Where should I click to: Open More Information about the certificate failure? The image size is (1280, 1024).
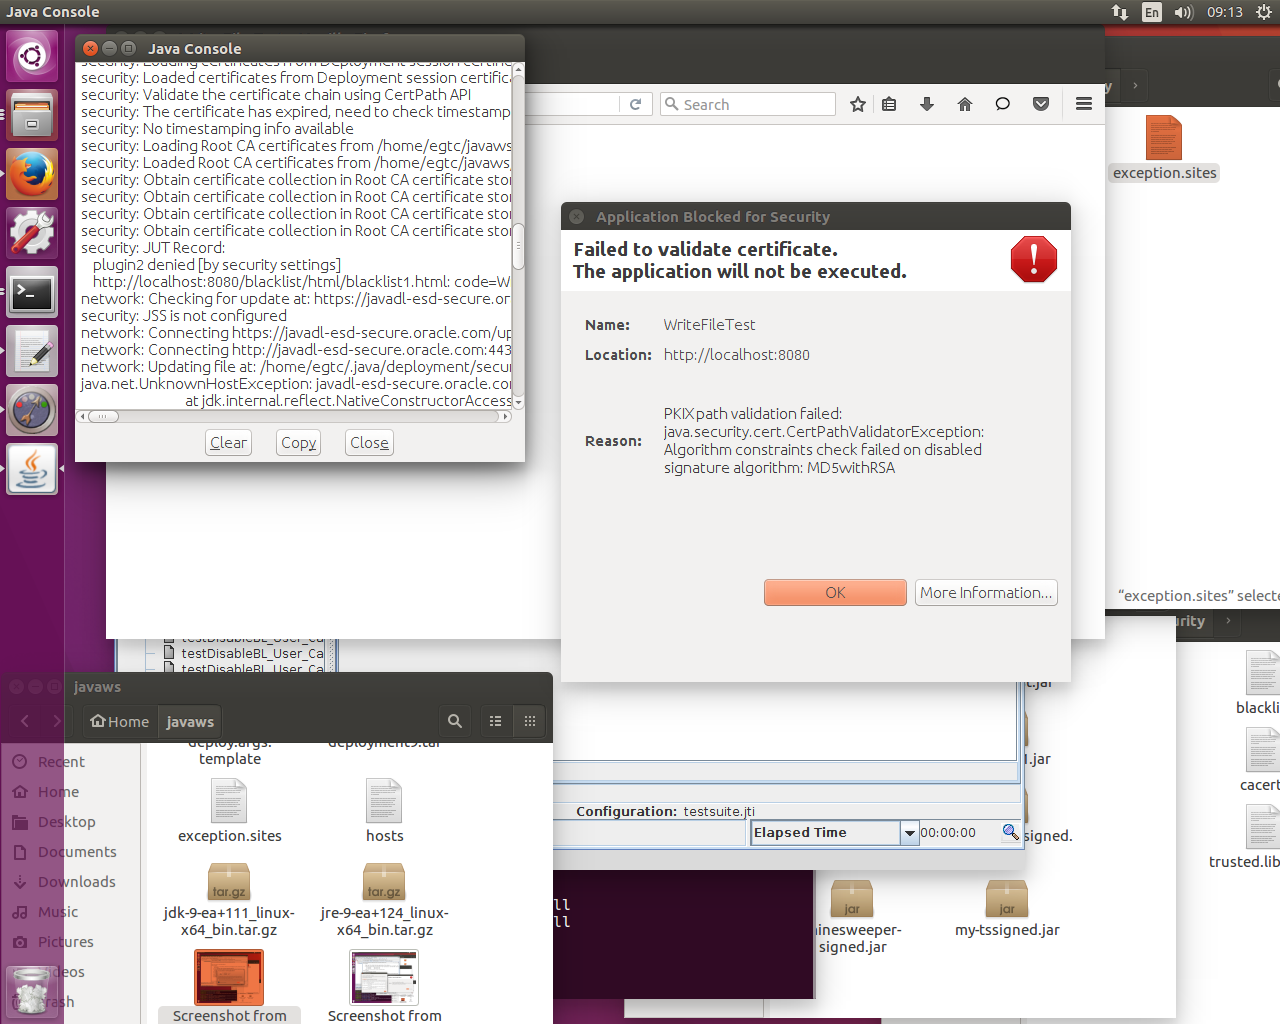tap(986, 593)
